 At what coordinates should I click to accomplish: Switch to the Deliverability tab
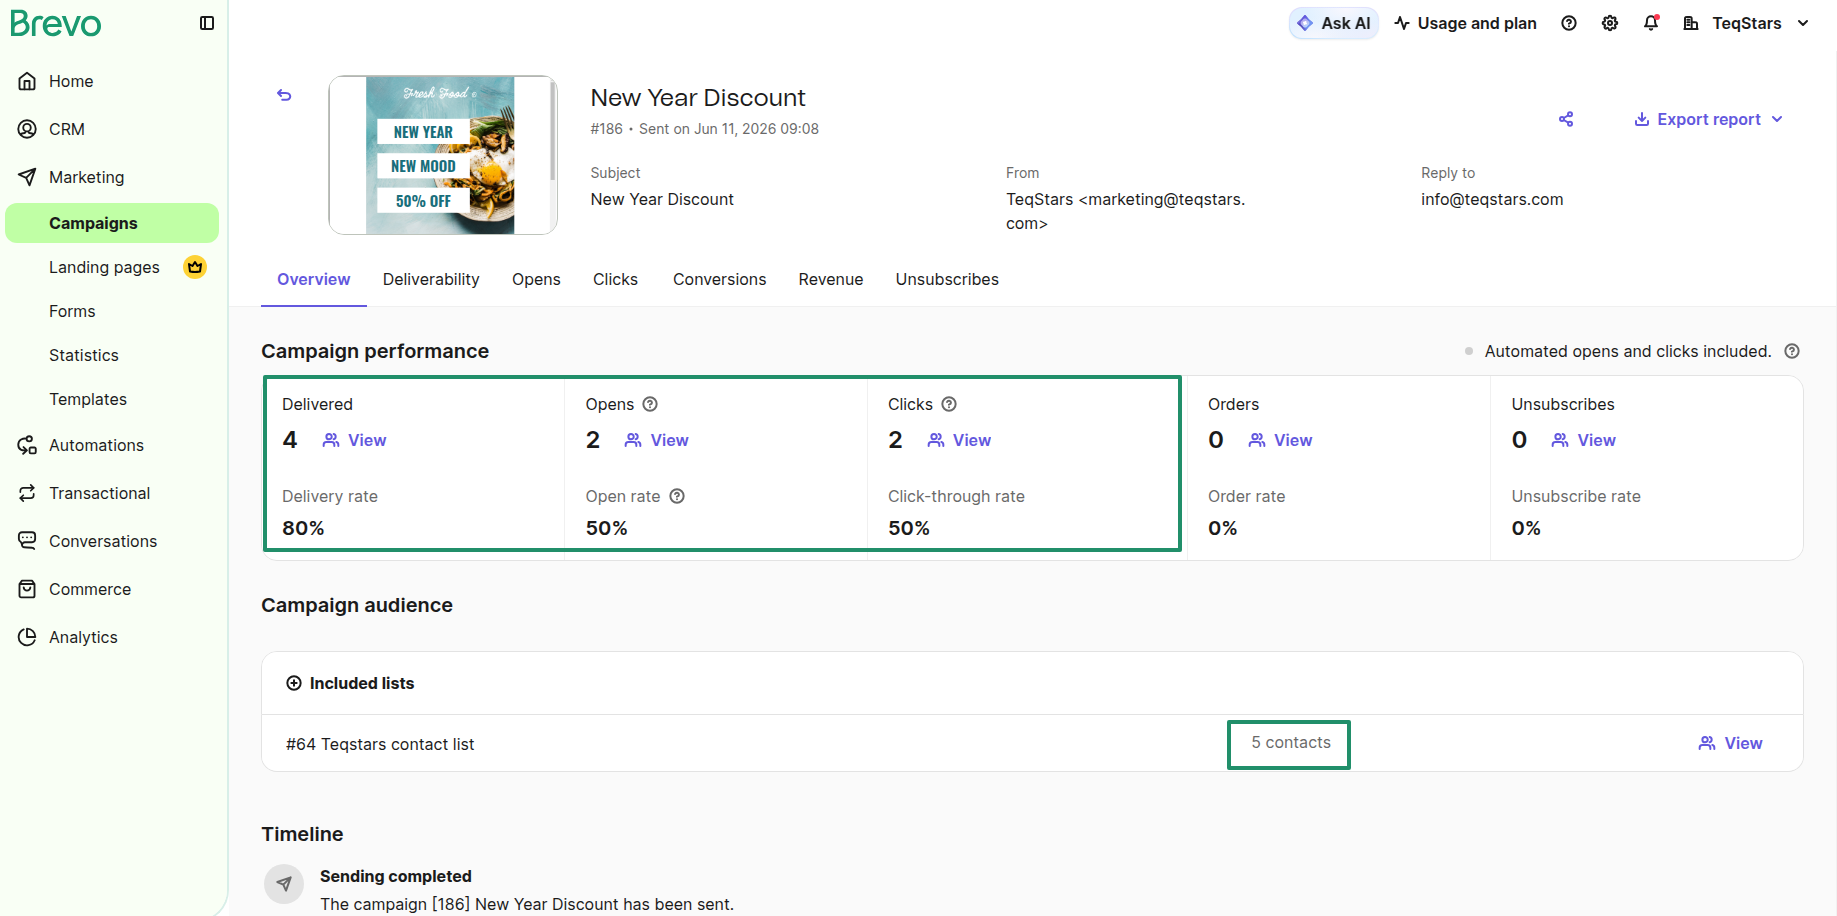pyautogui.click(x=431, y=279)
